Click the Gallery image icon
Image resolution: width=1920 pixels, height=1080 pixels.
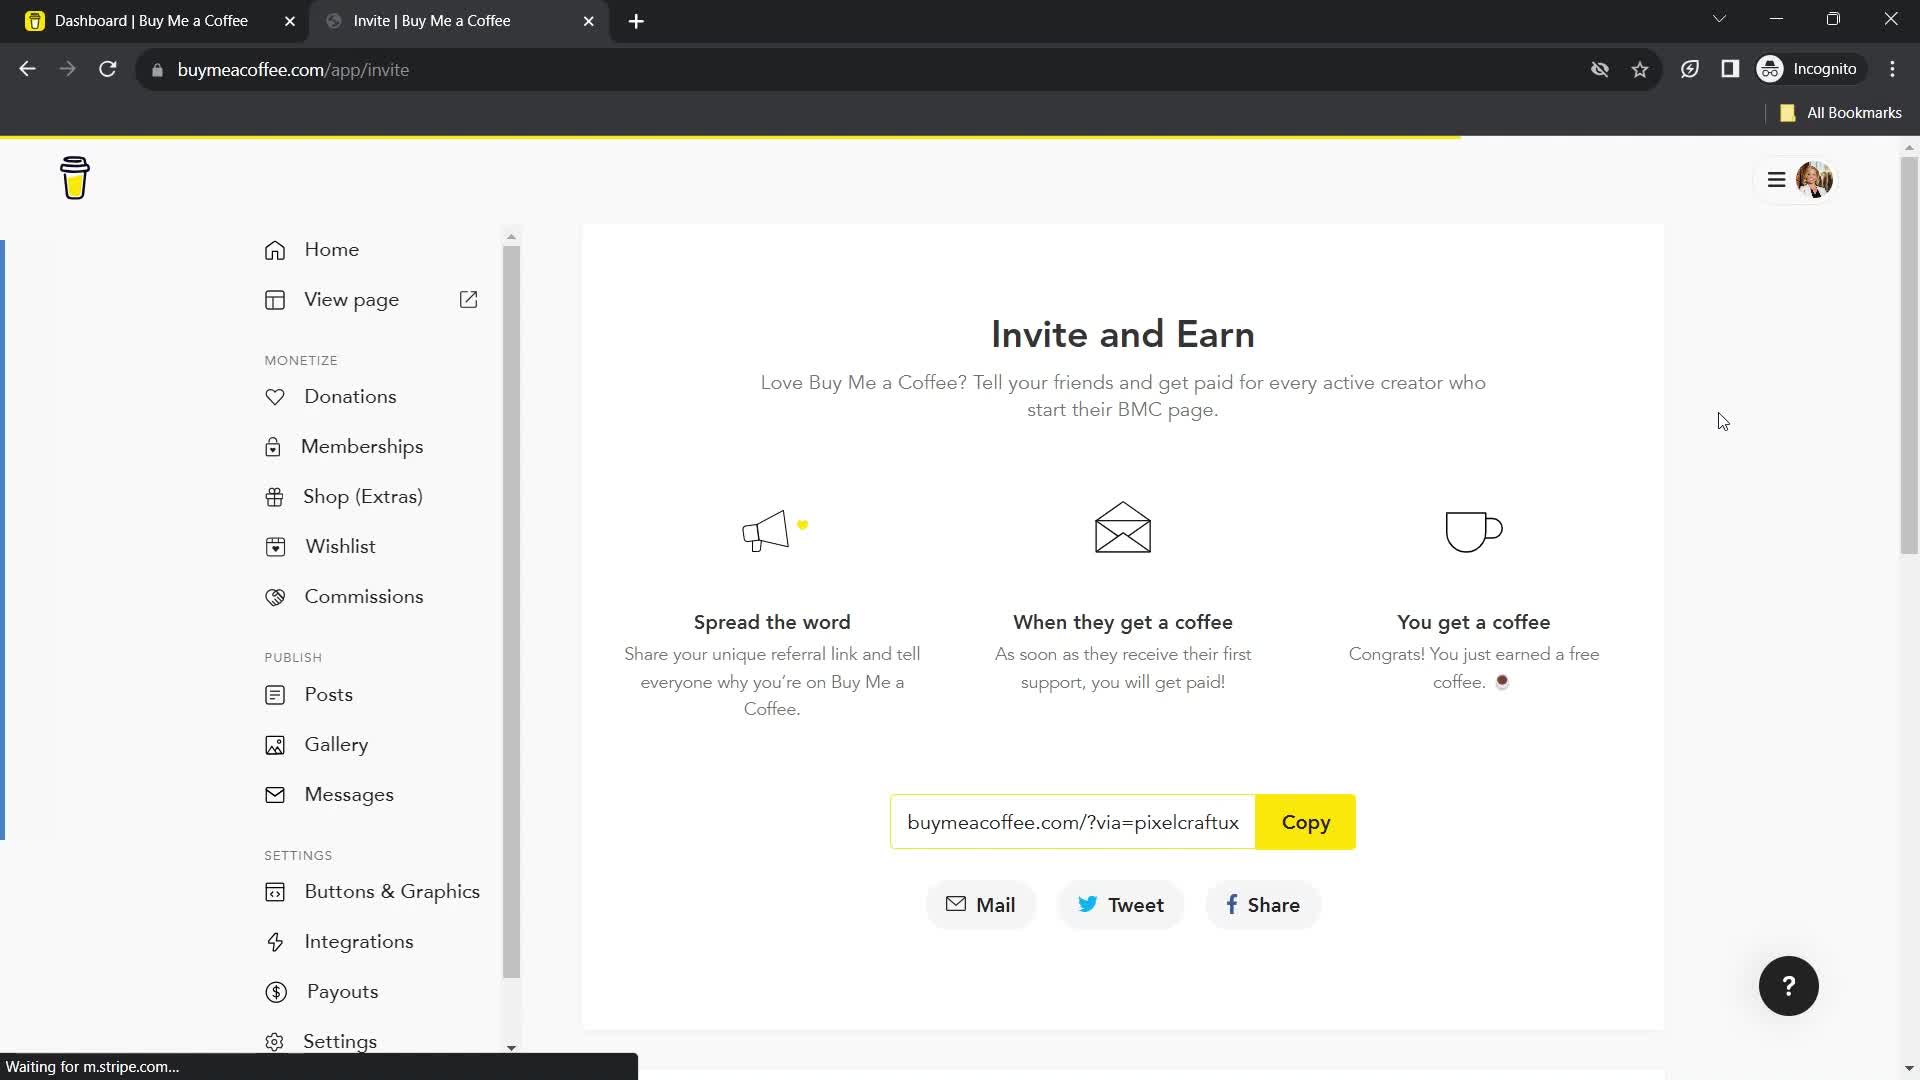tap(275, 745)
